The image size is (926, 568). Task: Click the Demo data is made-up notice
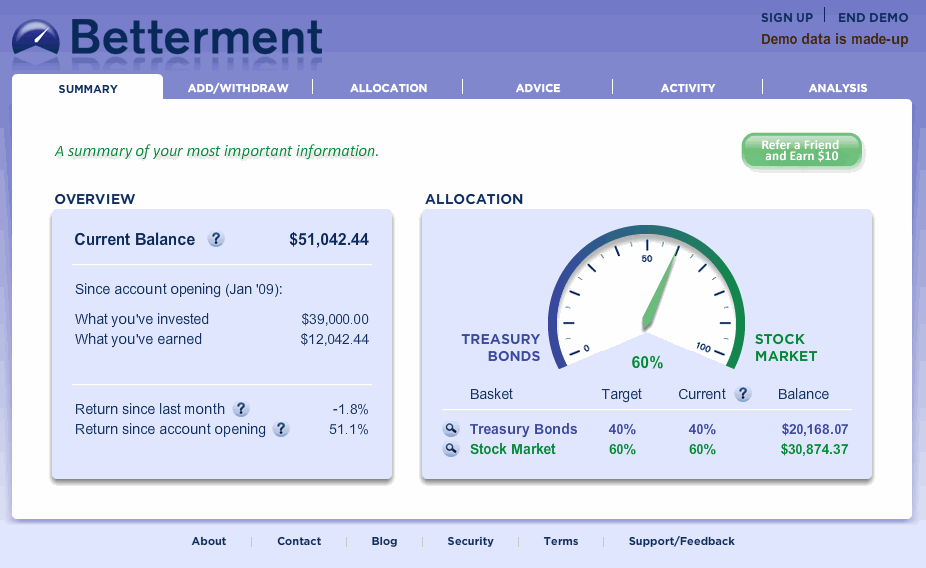pyautogui.click(x=834, y=40)
